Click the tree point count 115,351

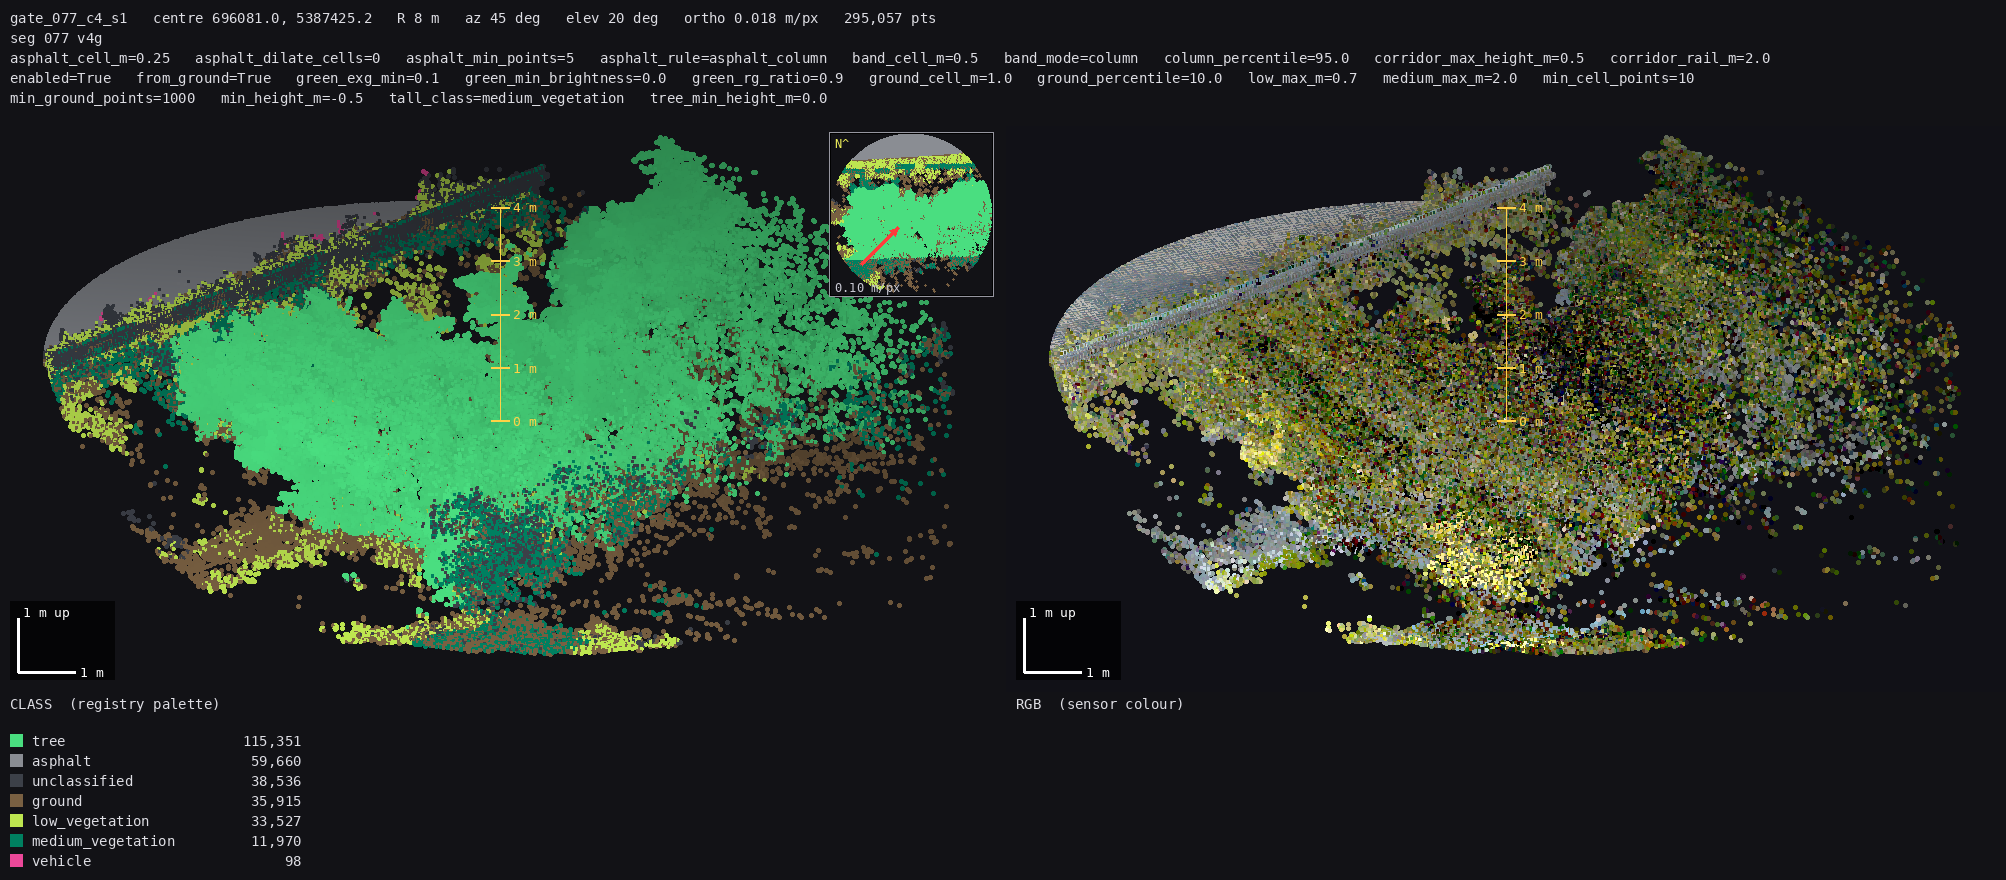[272, 741]
